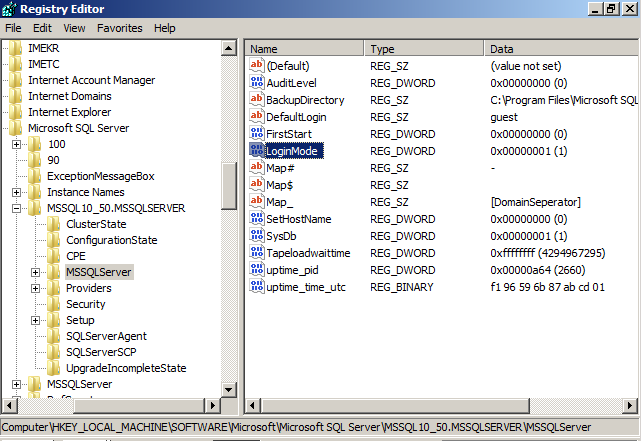Click the string icon beside (Default)
This screenshot has height=441, width=641.
257,65
